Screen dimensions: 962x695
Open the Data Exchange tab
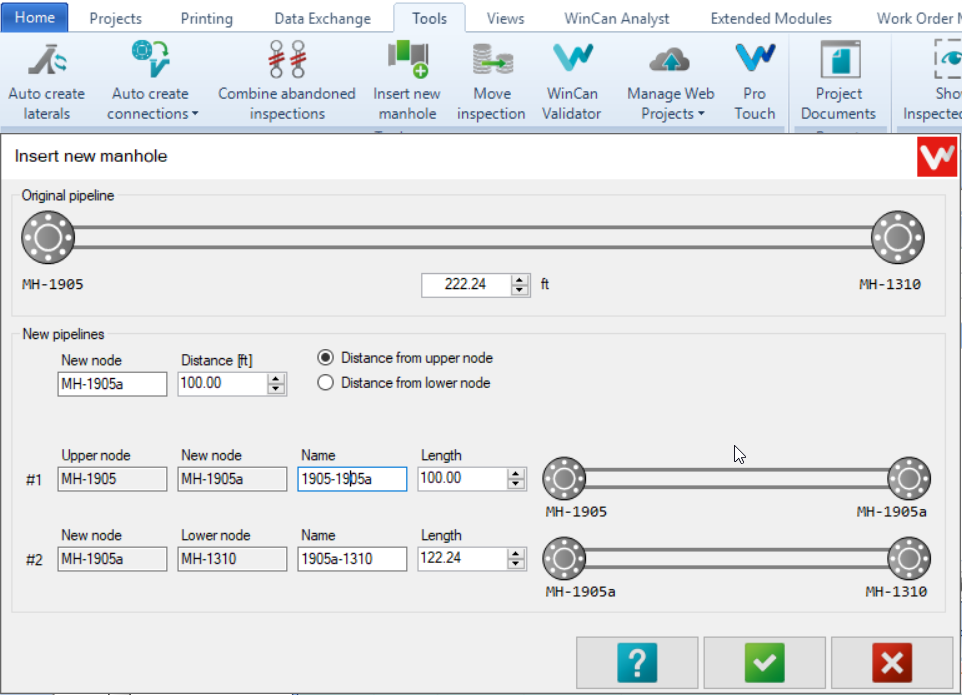pos(323,18)
